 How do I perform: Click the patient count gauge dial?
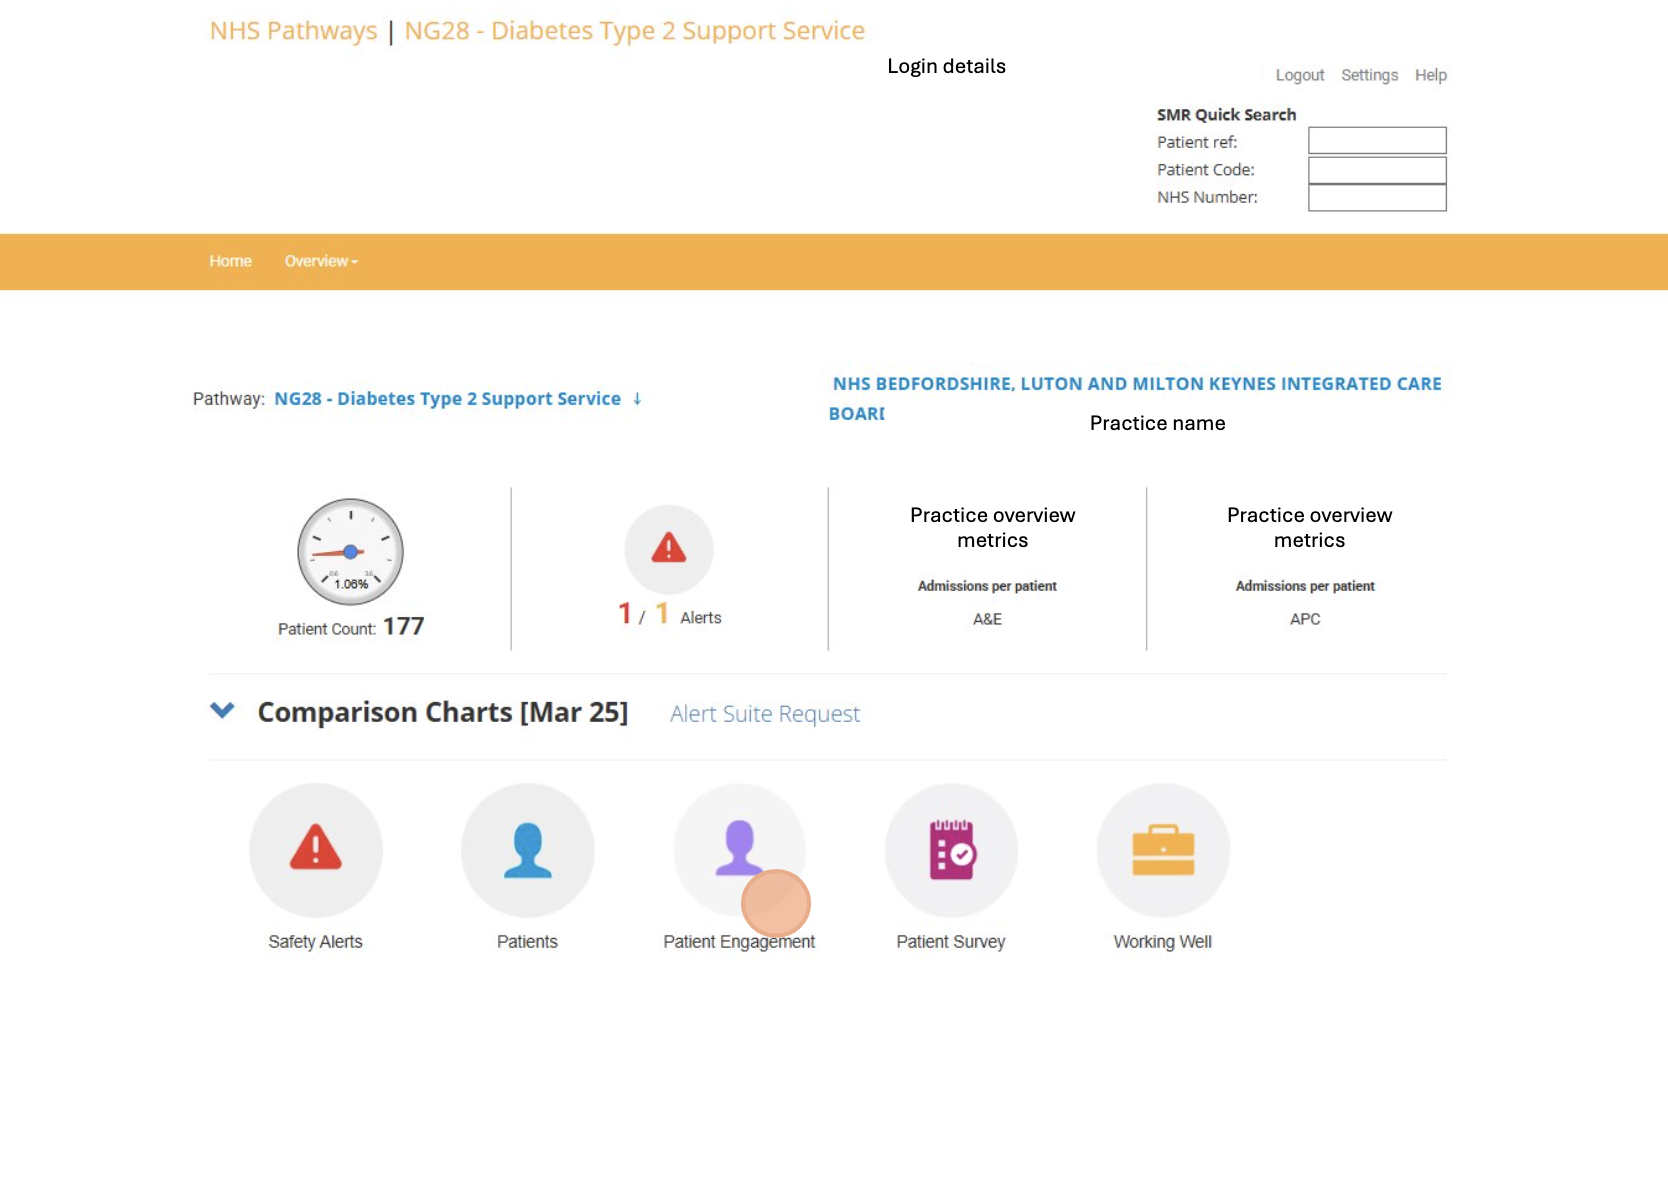pos(350,552)
